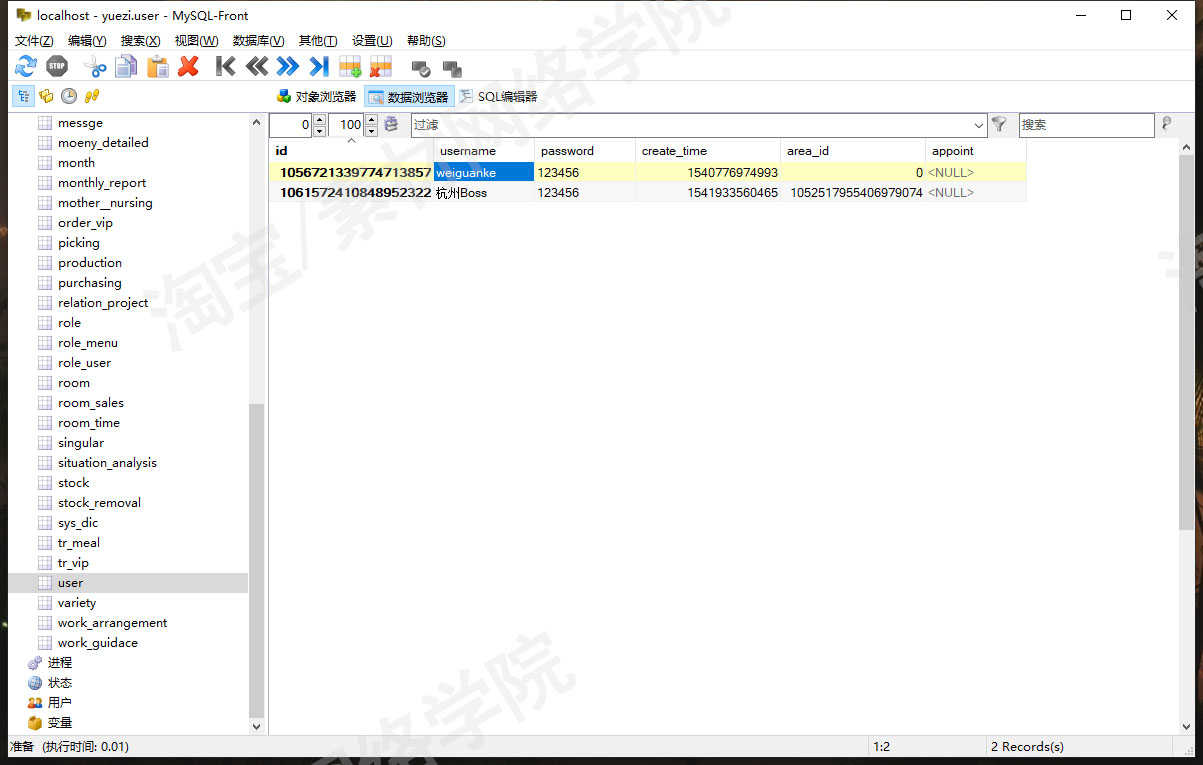Image resolution: width=1203 pixels, height=765 pixels.
Task: Click the insert record icon
Action: 350,67
